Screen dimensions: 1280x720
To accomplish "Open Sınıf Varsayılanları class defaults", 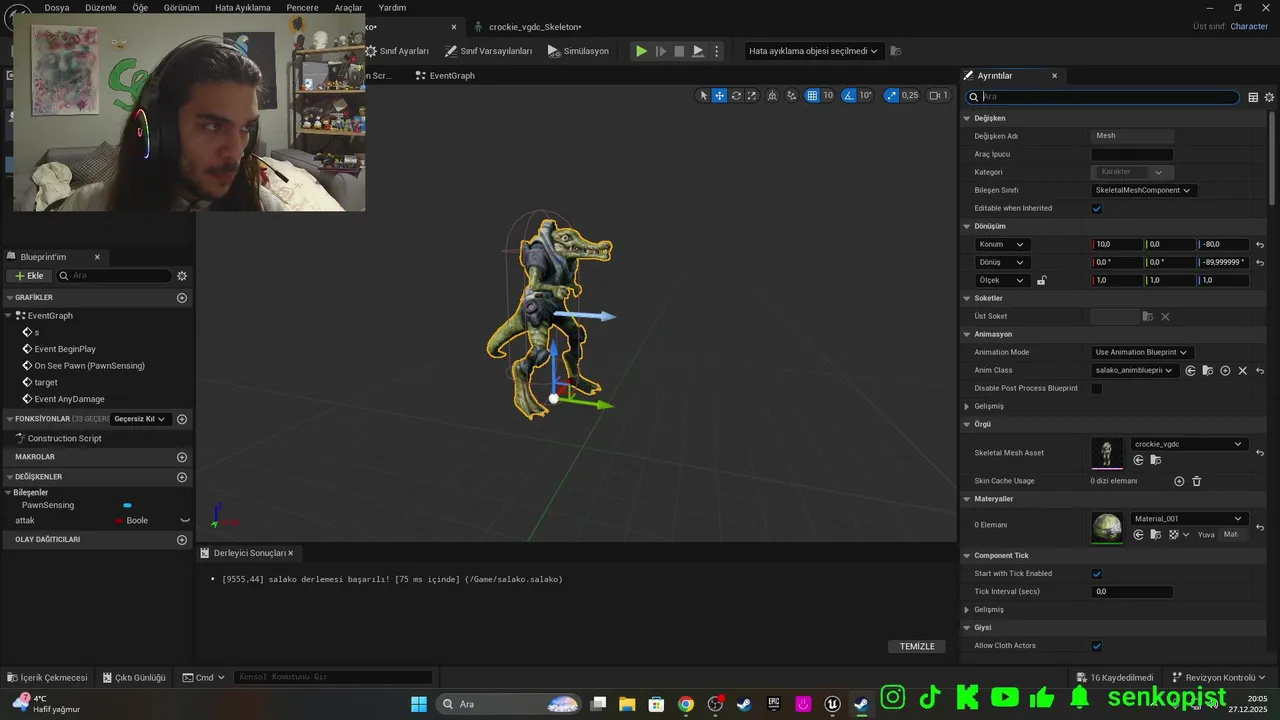I will pos(489,51).
